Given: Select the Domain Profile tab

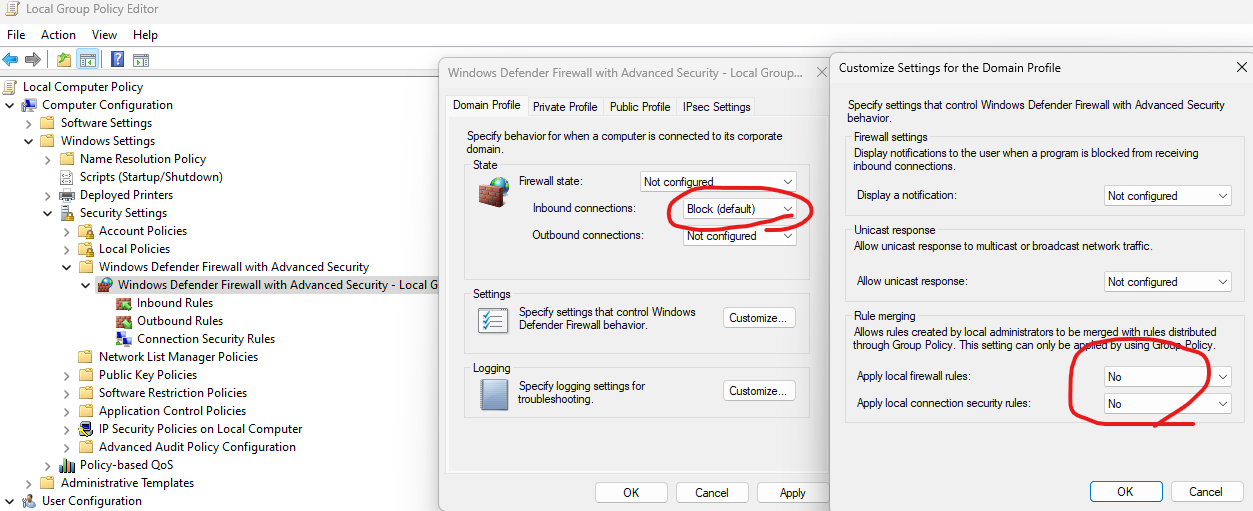Looking at the screenshot, I should pyautogui.click(x=486, y=105).
